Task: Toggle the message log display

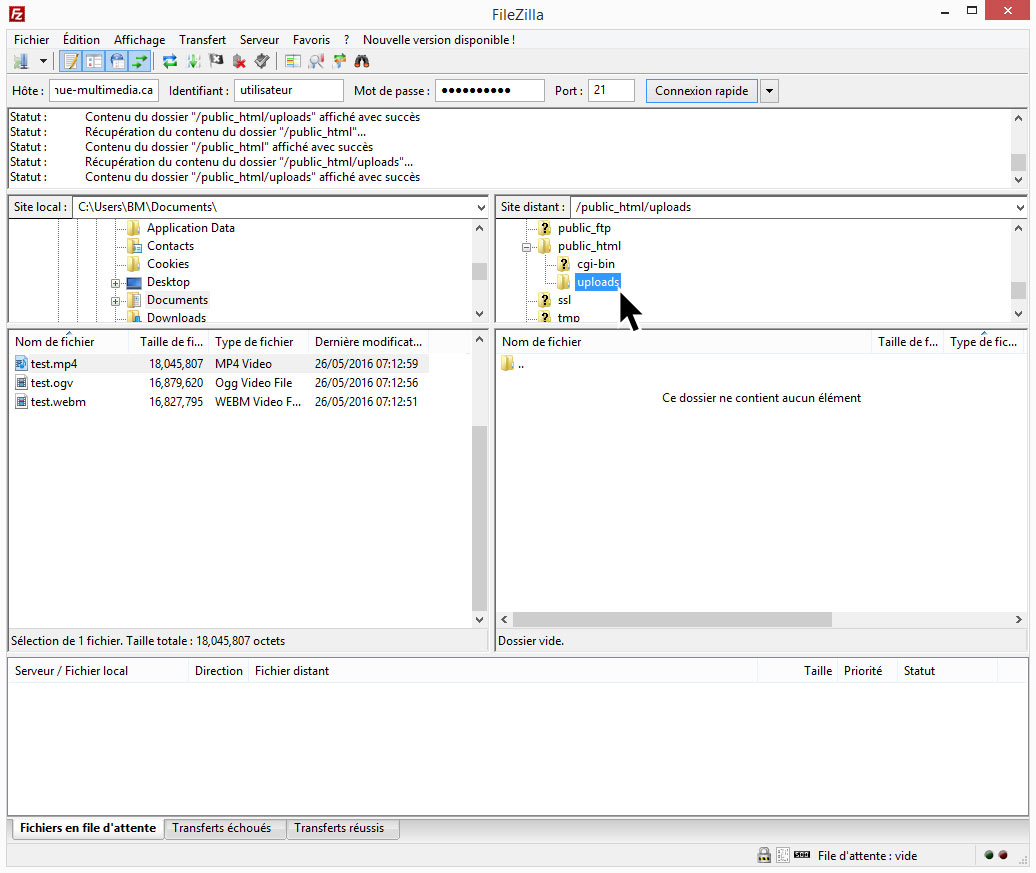Action: (71, 61)
